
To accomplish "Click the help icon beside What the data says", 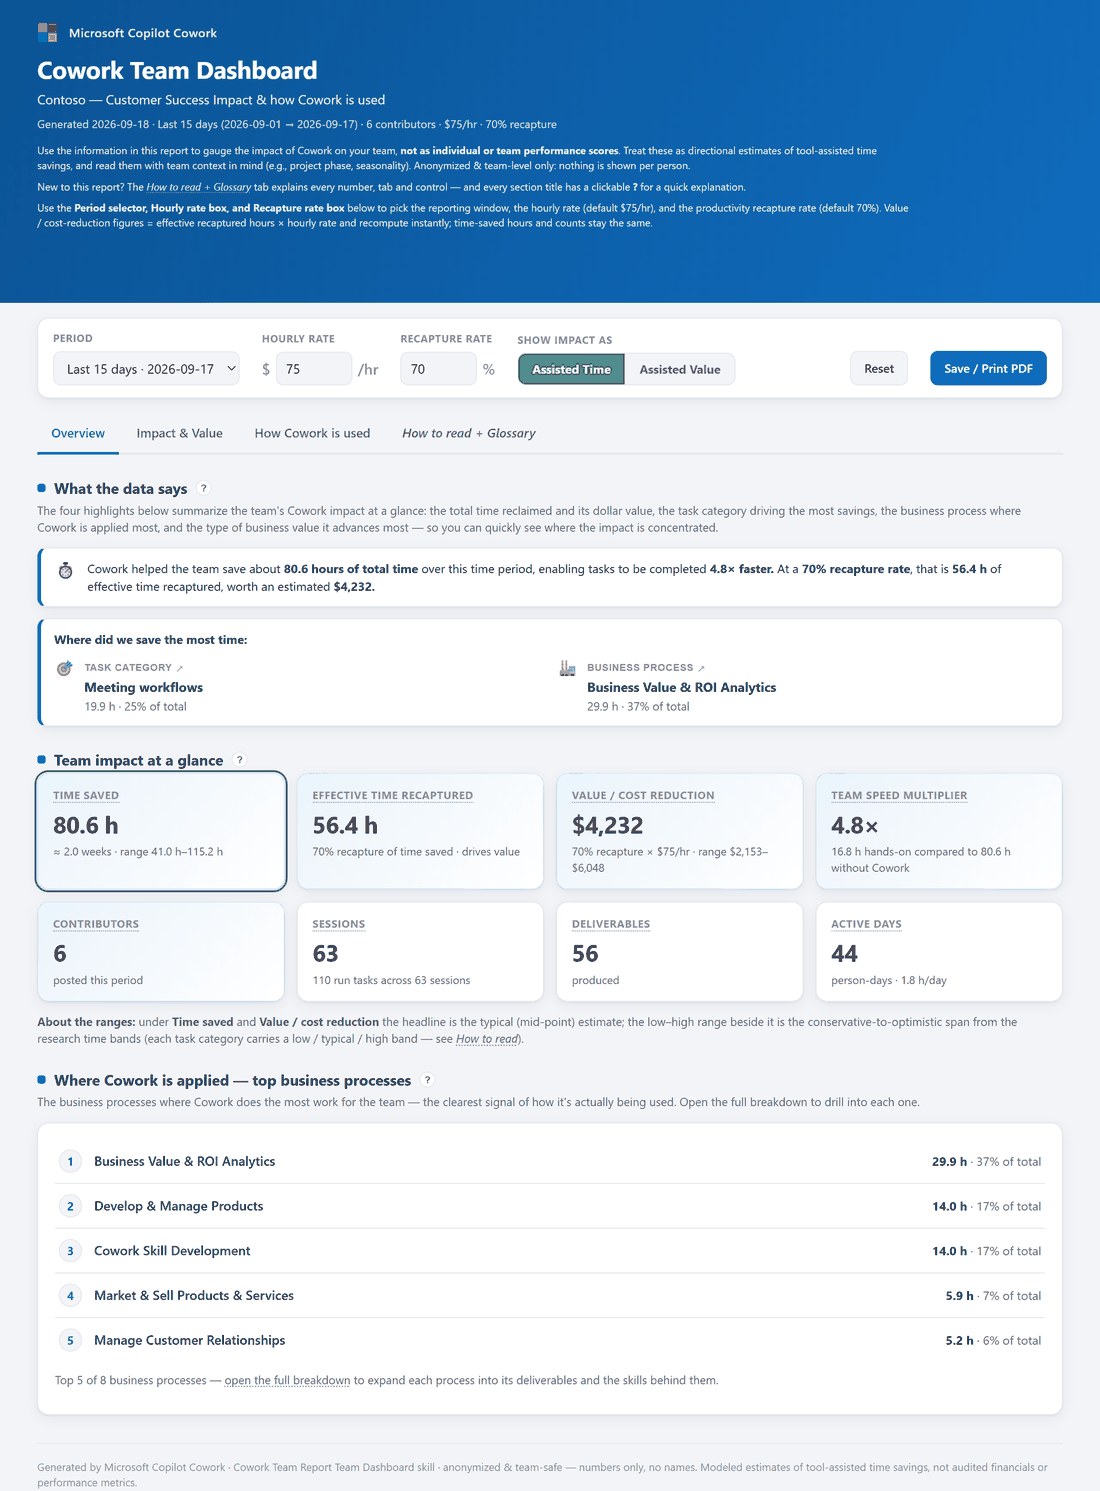I will 204,488.
